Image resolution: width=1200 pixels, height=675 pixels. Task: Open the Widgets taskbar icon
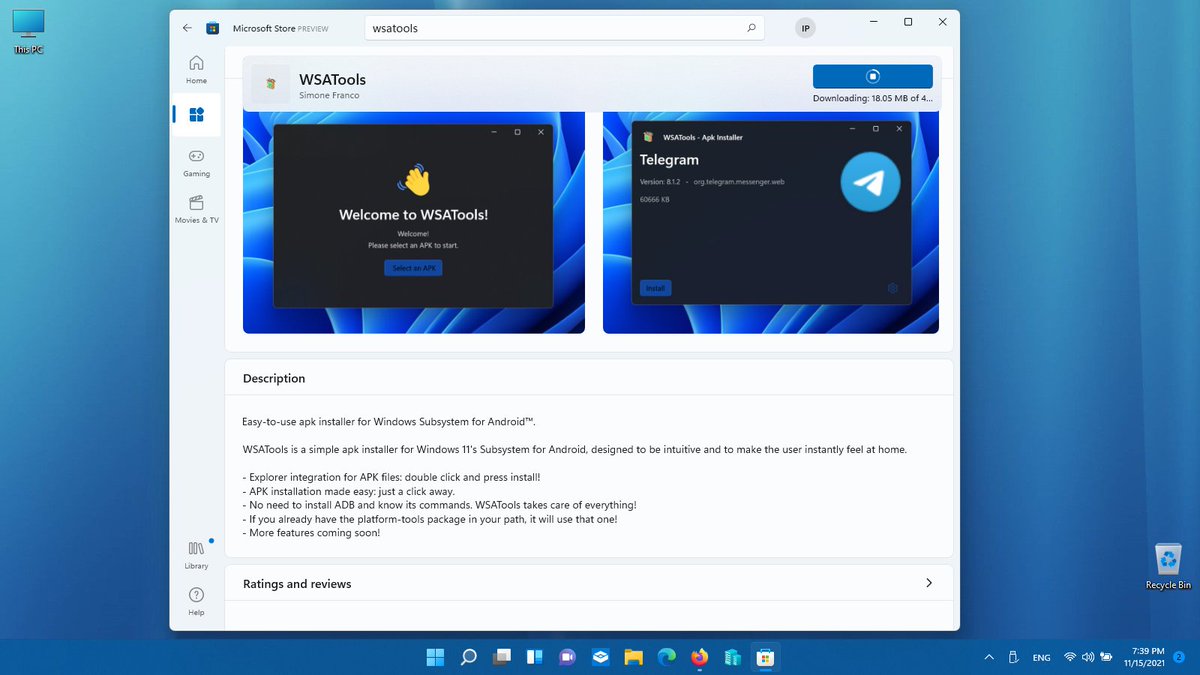tap(534, 657)
